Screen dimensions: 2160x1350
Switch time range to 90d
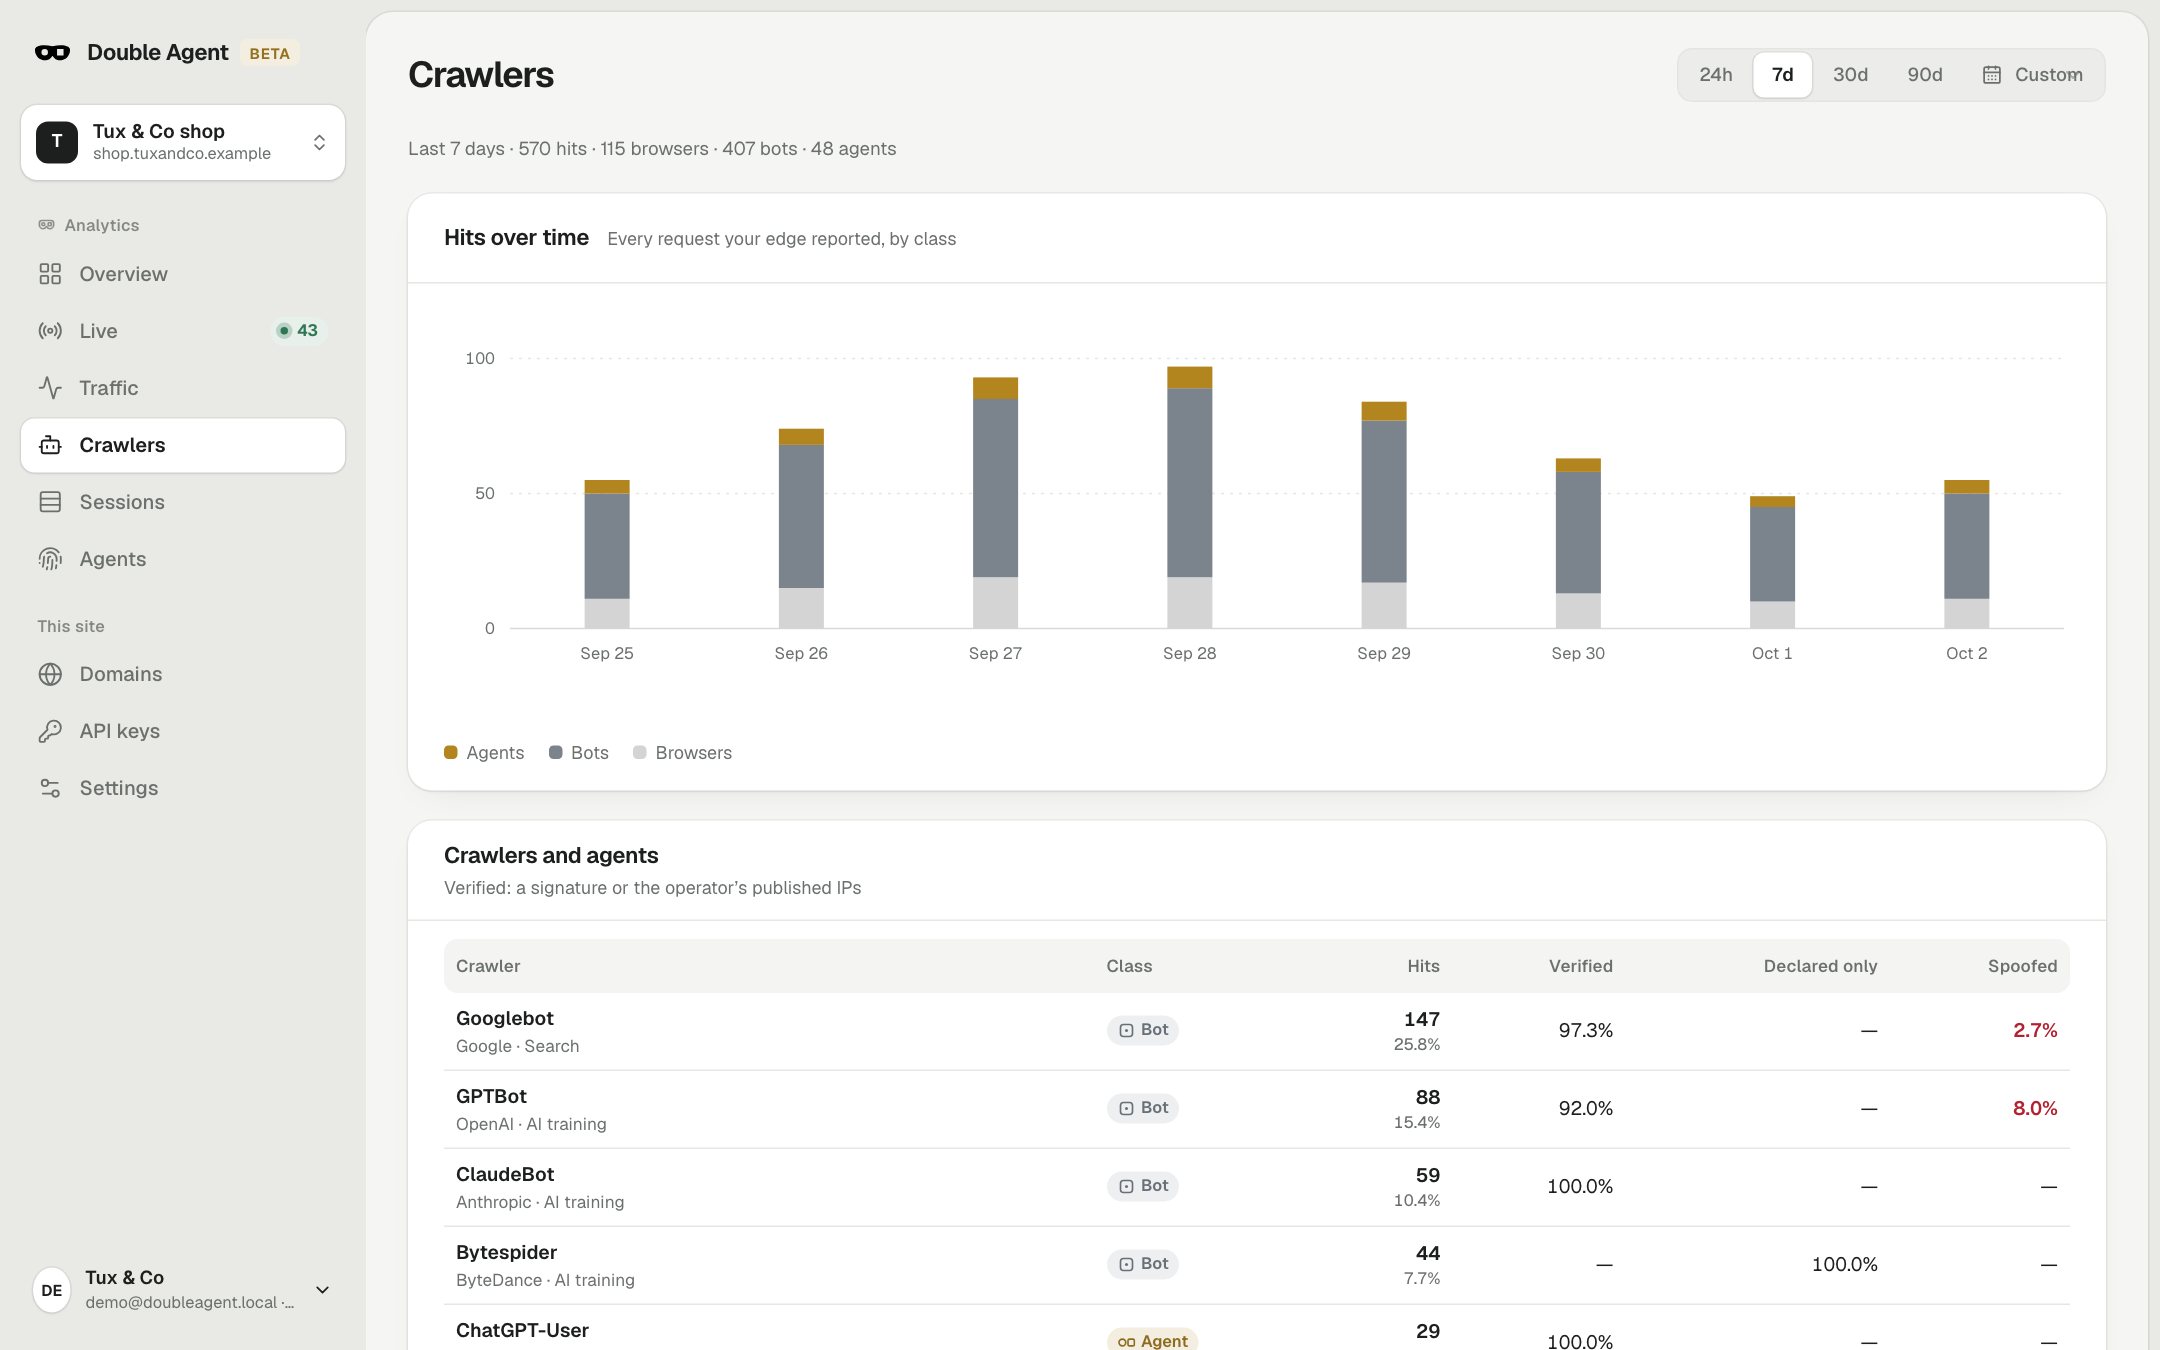tap(1924, 75)
